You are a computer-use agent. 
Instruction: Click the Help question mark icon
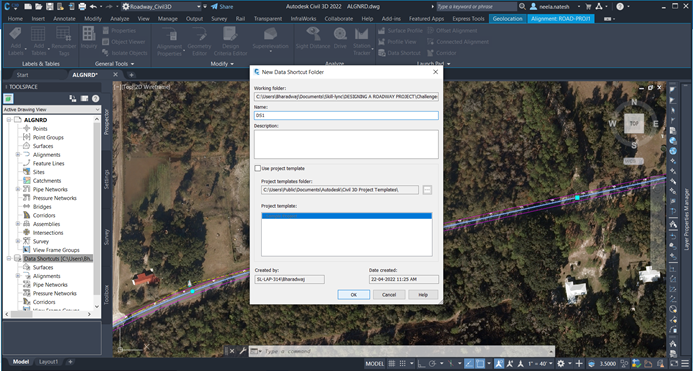point(620,7)
